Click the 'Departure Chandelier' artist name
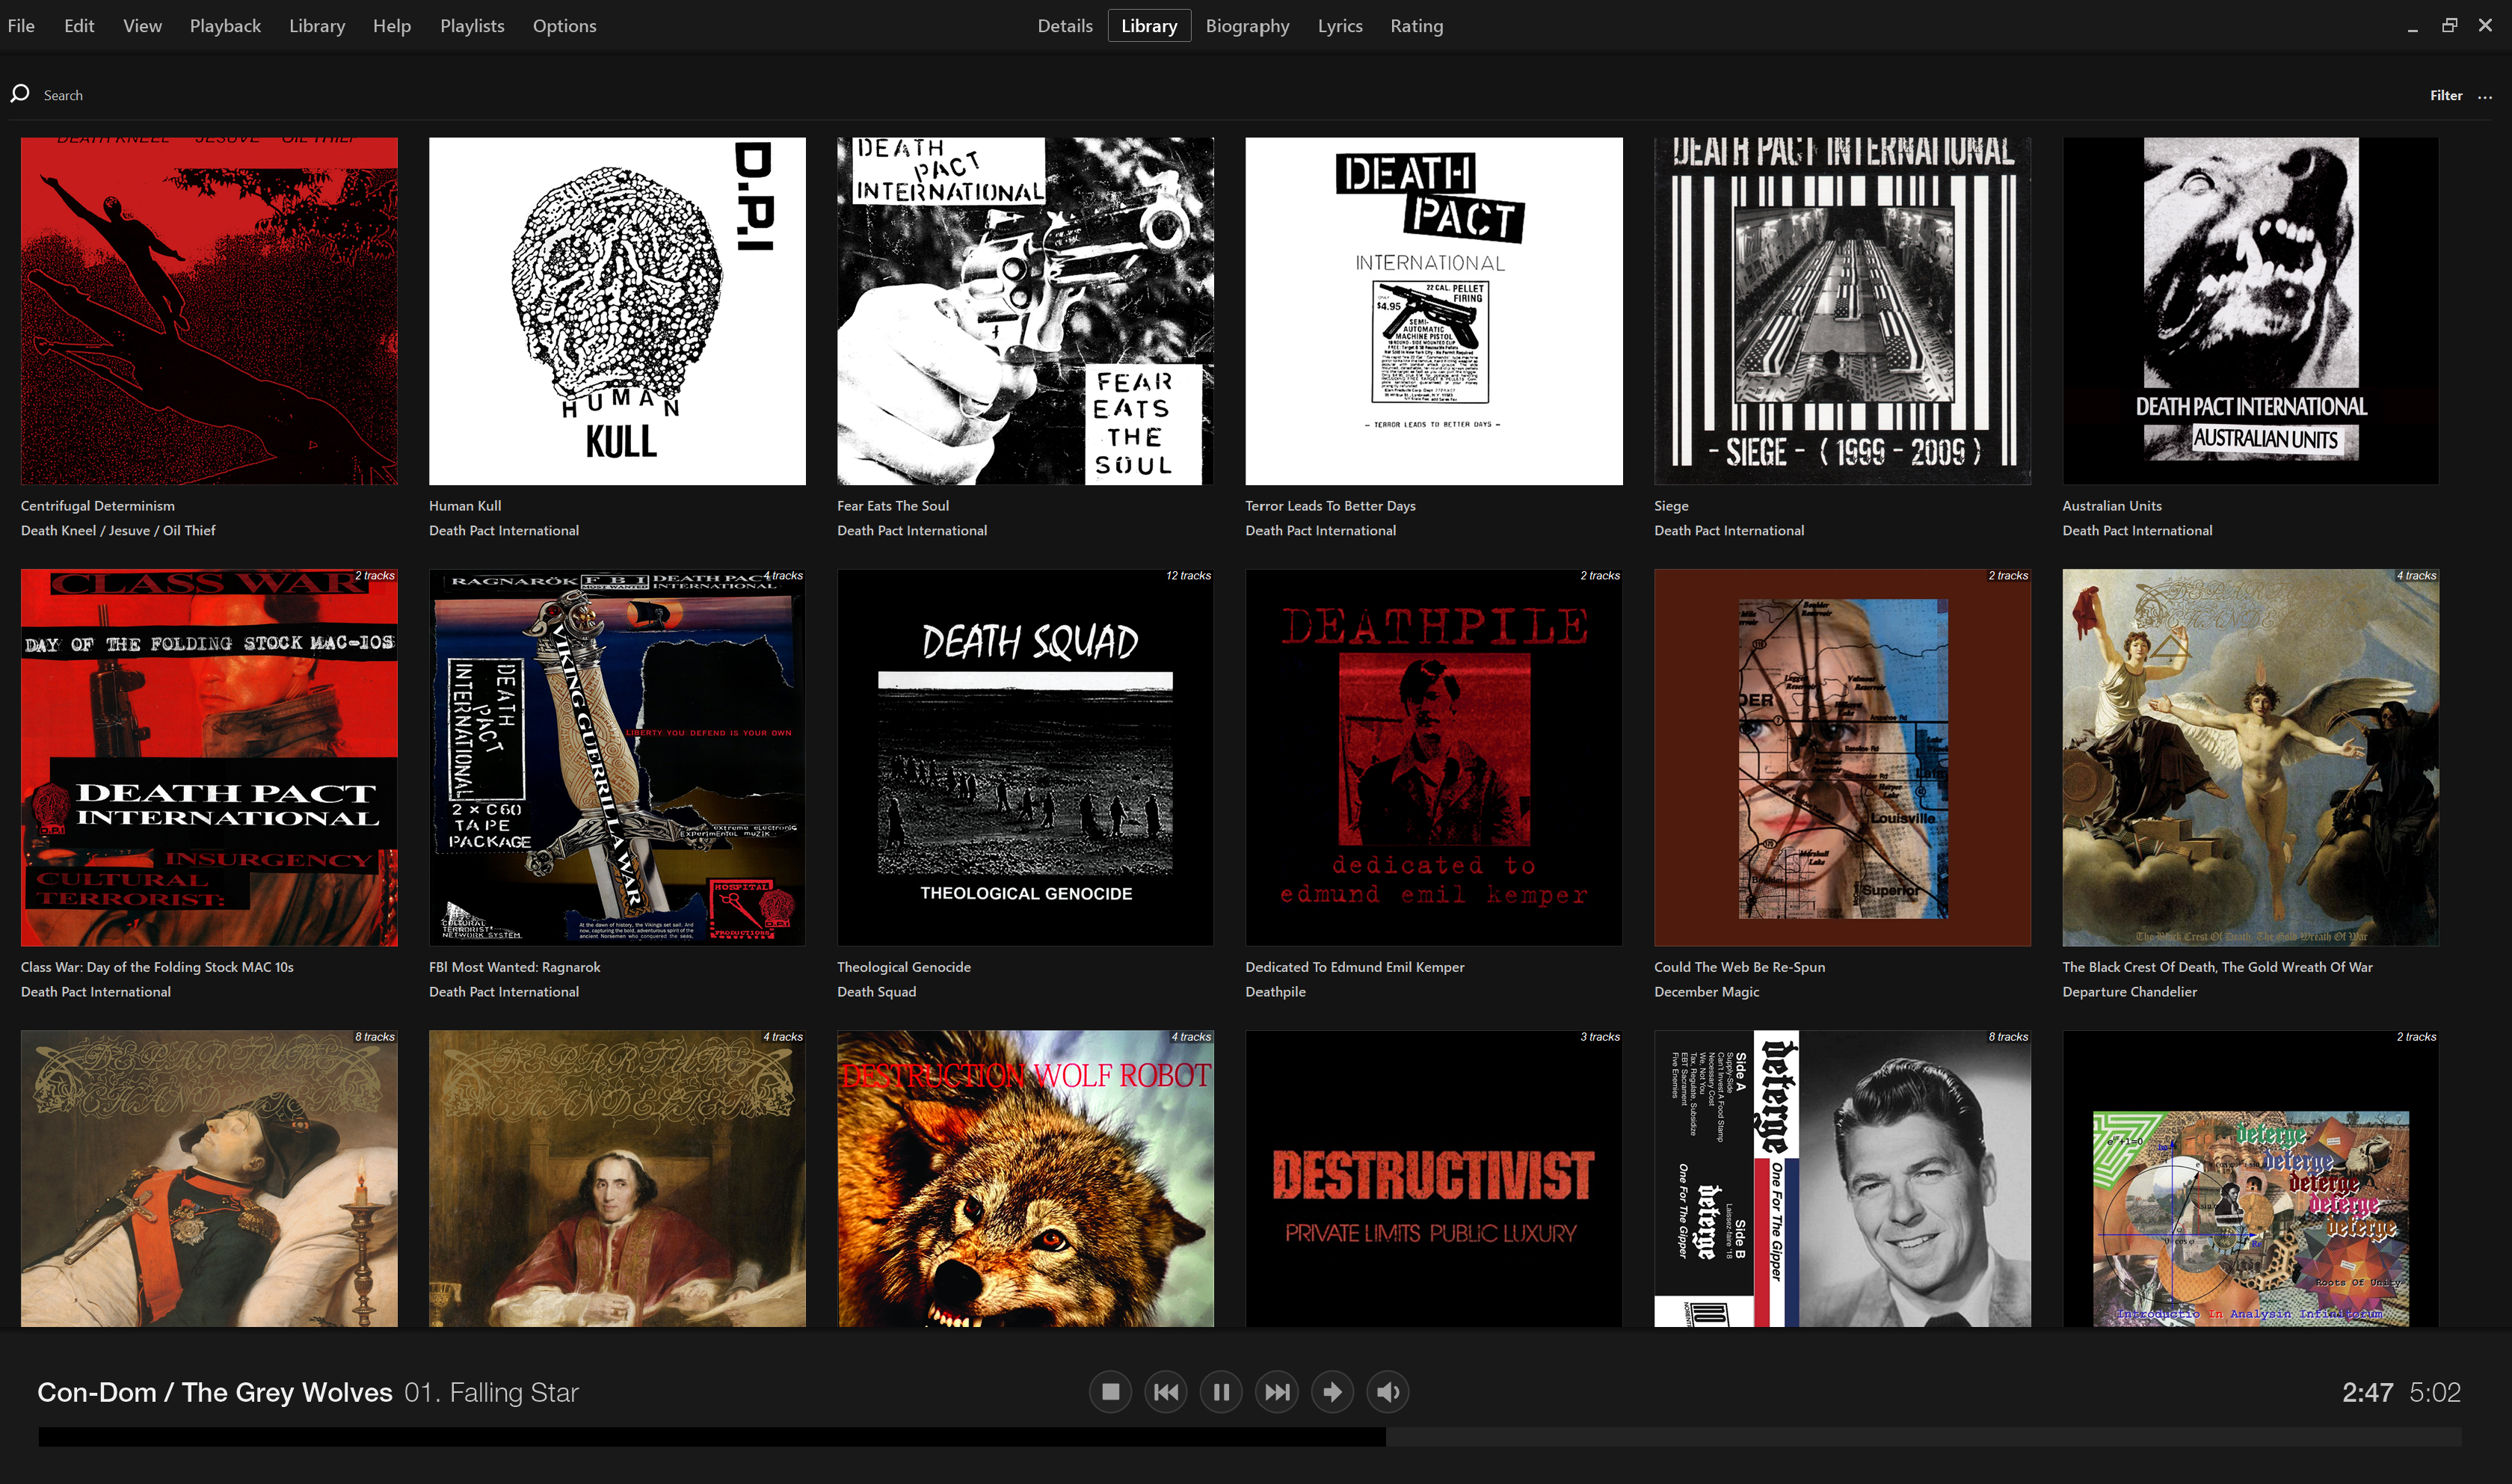The height and width of the screenshot is (1484, 2512). point(2129,992)
